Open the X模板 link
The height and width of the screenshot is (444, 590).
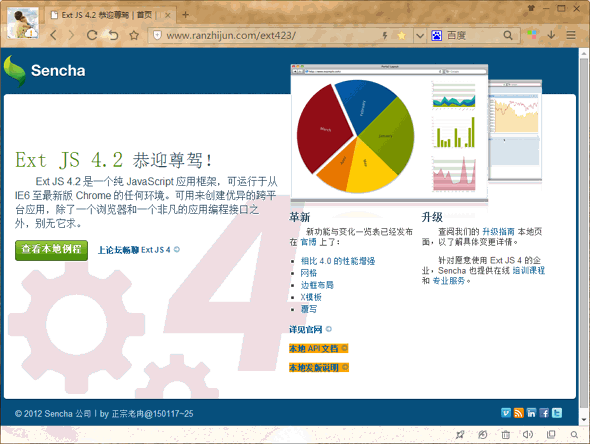(311, 297)
